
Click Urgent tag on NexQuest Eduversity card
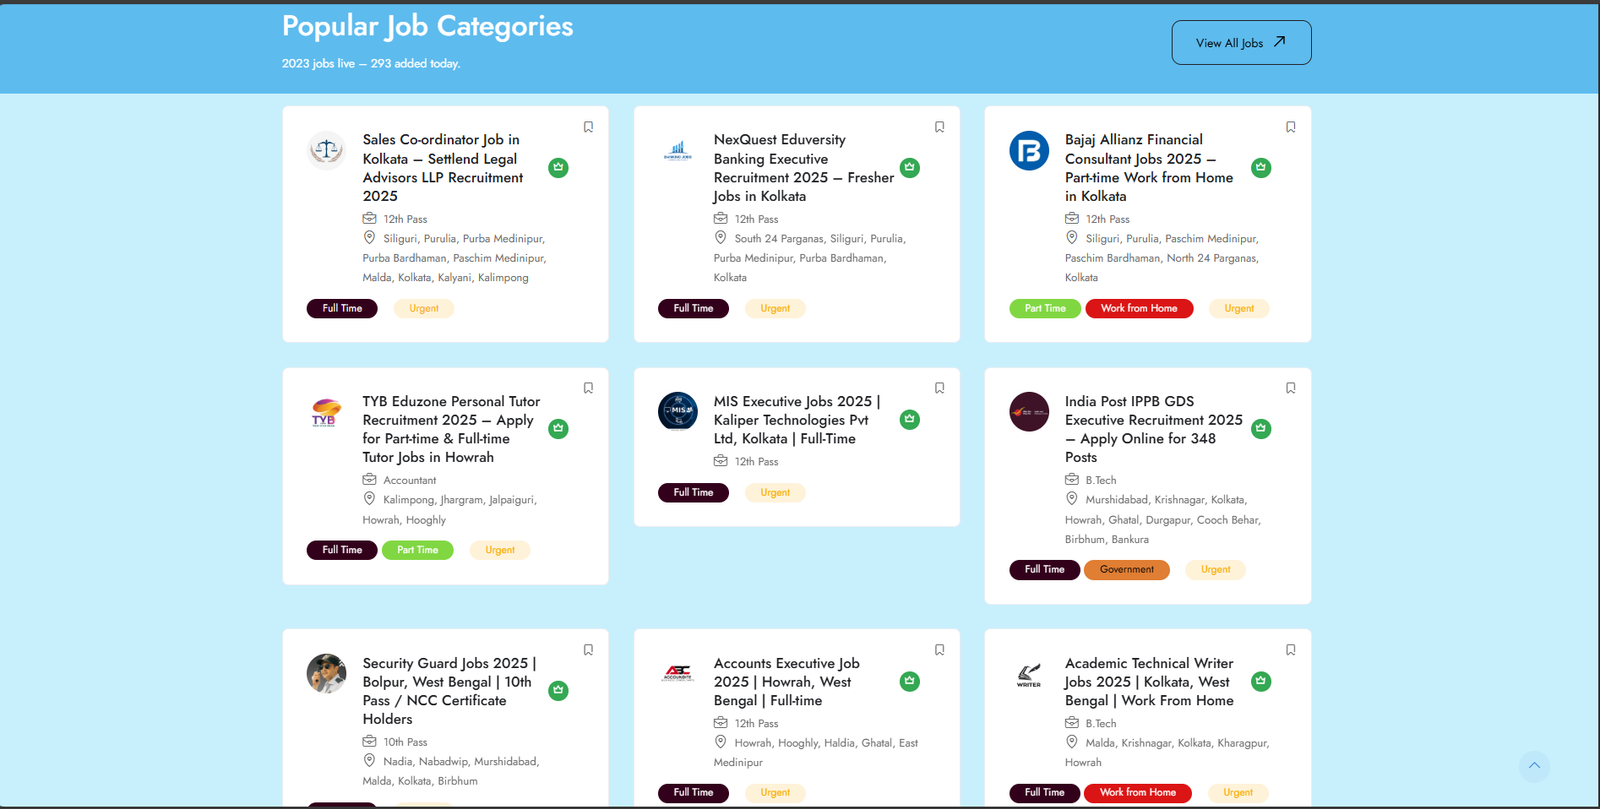tap(775, 308)
